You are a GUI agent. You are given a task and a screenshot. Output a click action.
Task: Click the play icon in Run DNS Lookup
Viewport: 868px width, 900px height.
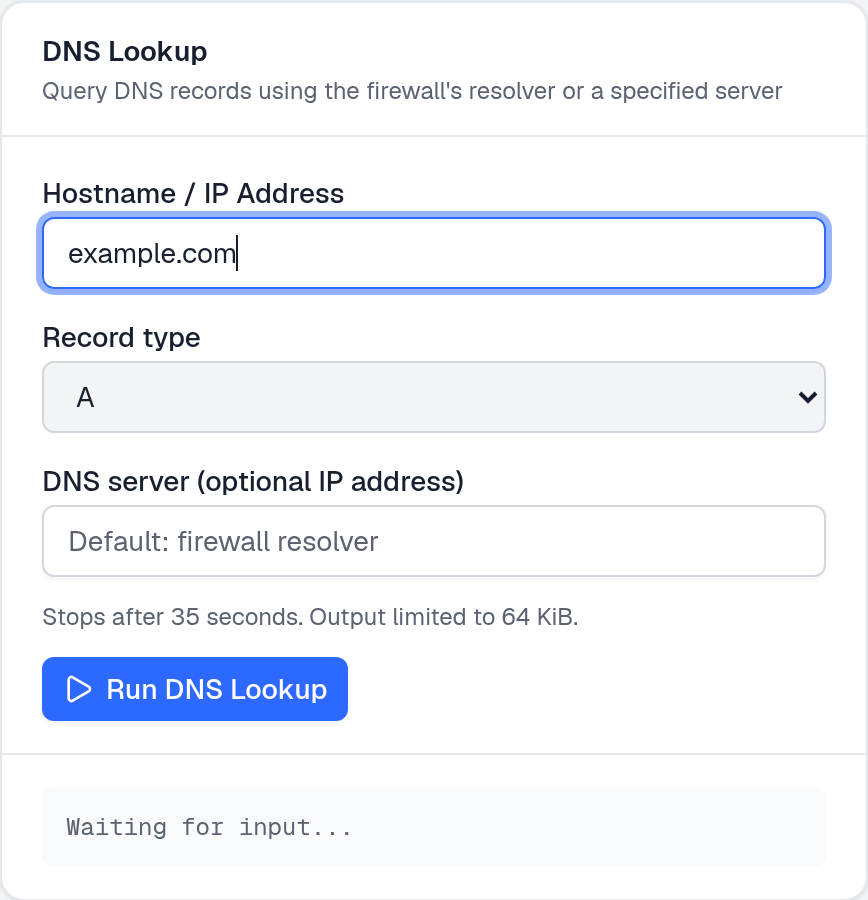click(x=79, y=689)
